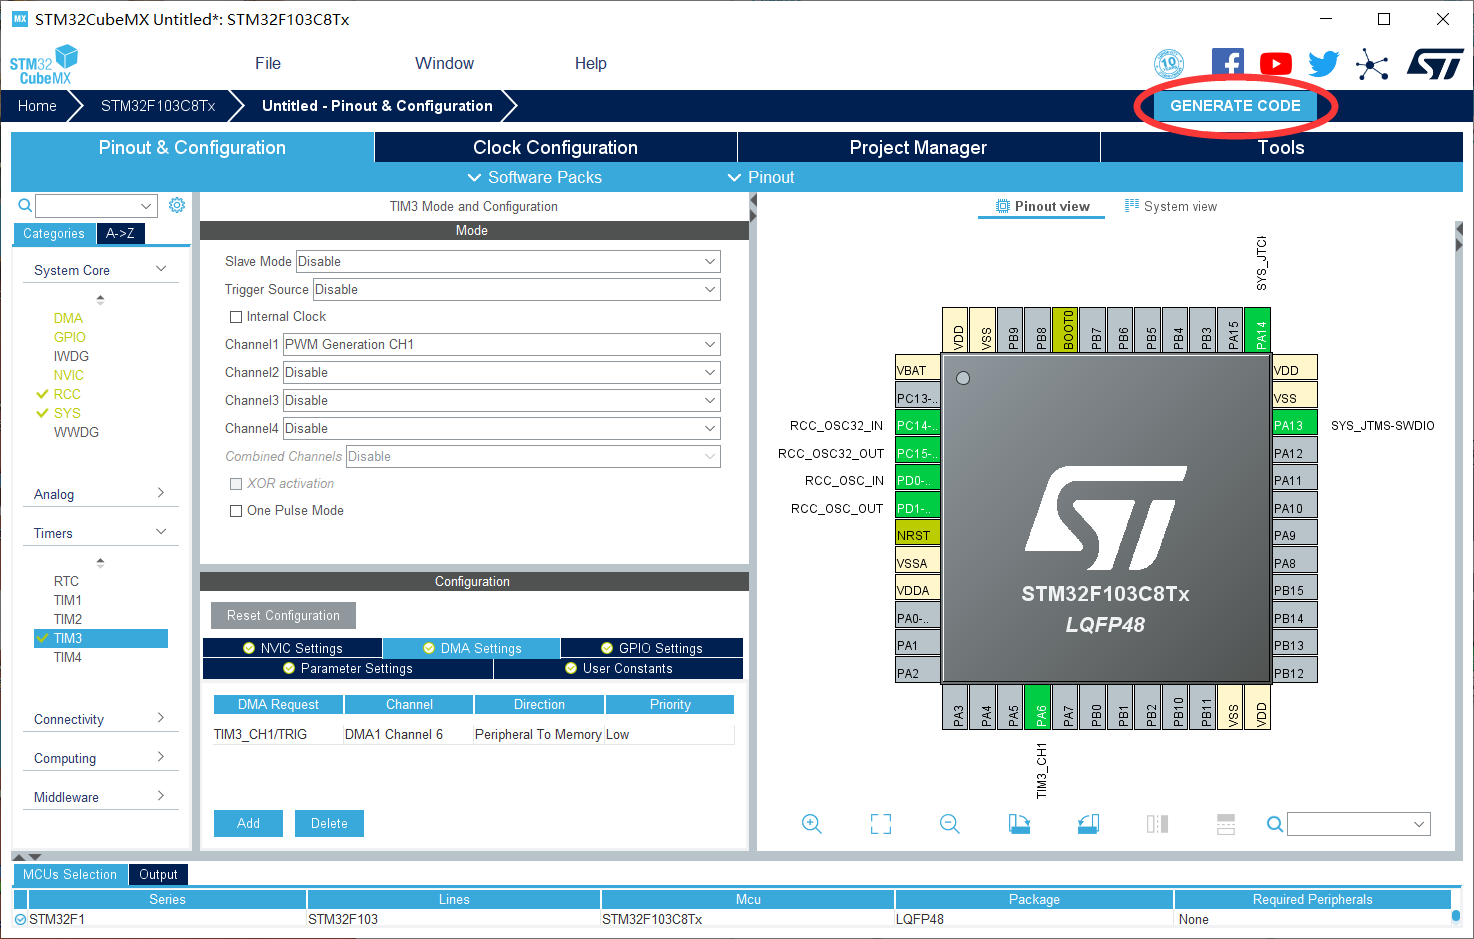Toggle the XOR activation checkbox
This screenshot has width=1474, height=939.
point(236,484)
